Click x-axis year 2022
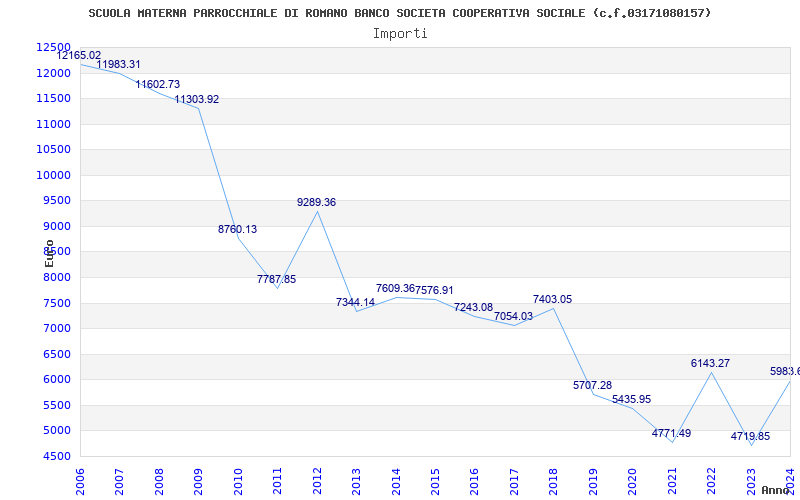Viewport: 800px width, 500px height. (x=712, y=481)
